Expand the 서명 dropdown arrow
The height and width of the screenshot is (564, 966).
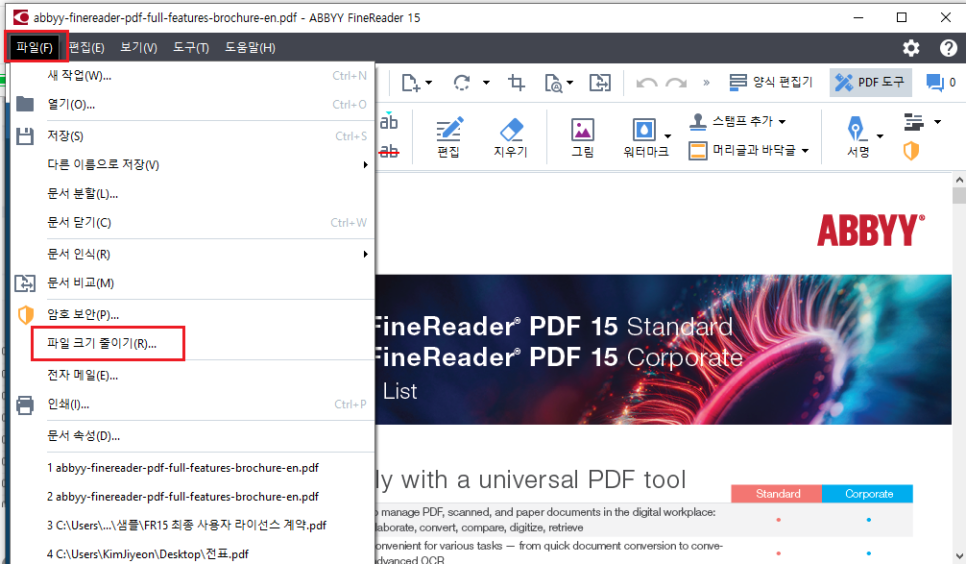[x=880, y=136]
